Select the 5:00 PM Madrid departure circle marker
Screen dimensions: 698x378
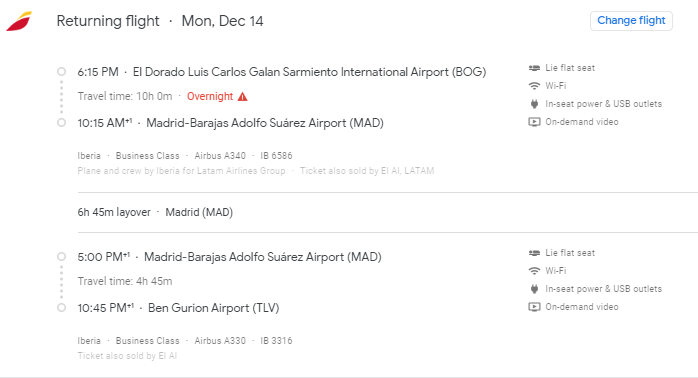[61, 256]
